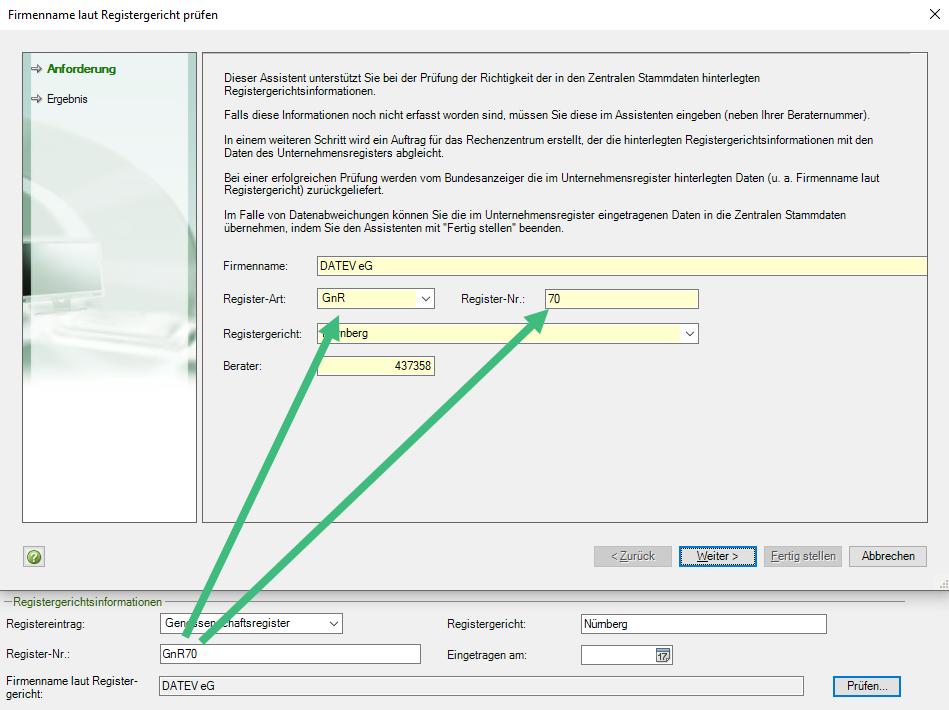The width and height of the screenshot is (949, 710).
Task: Click the Weiter button
Action: tap(717, 556)
